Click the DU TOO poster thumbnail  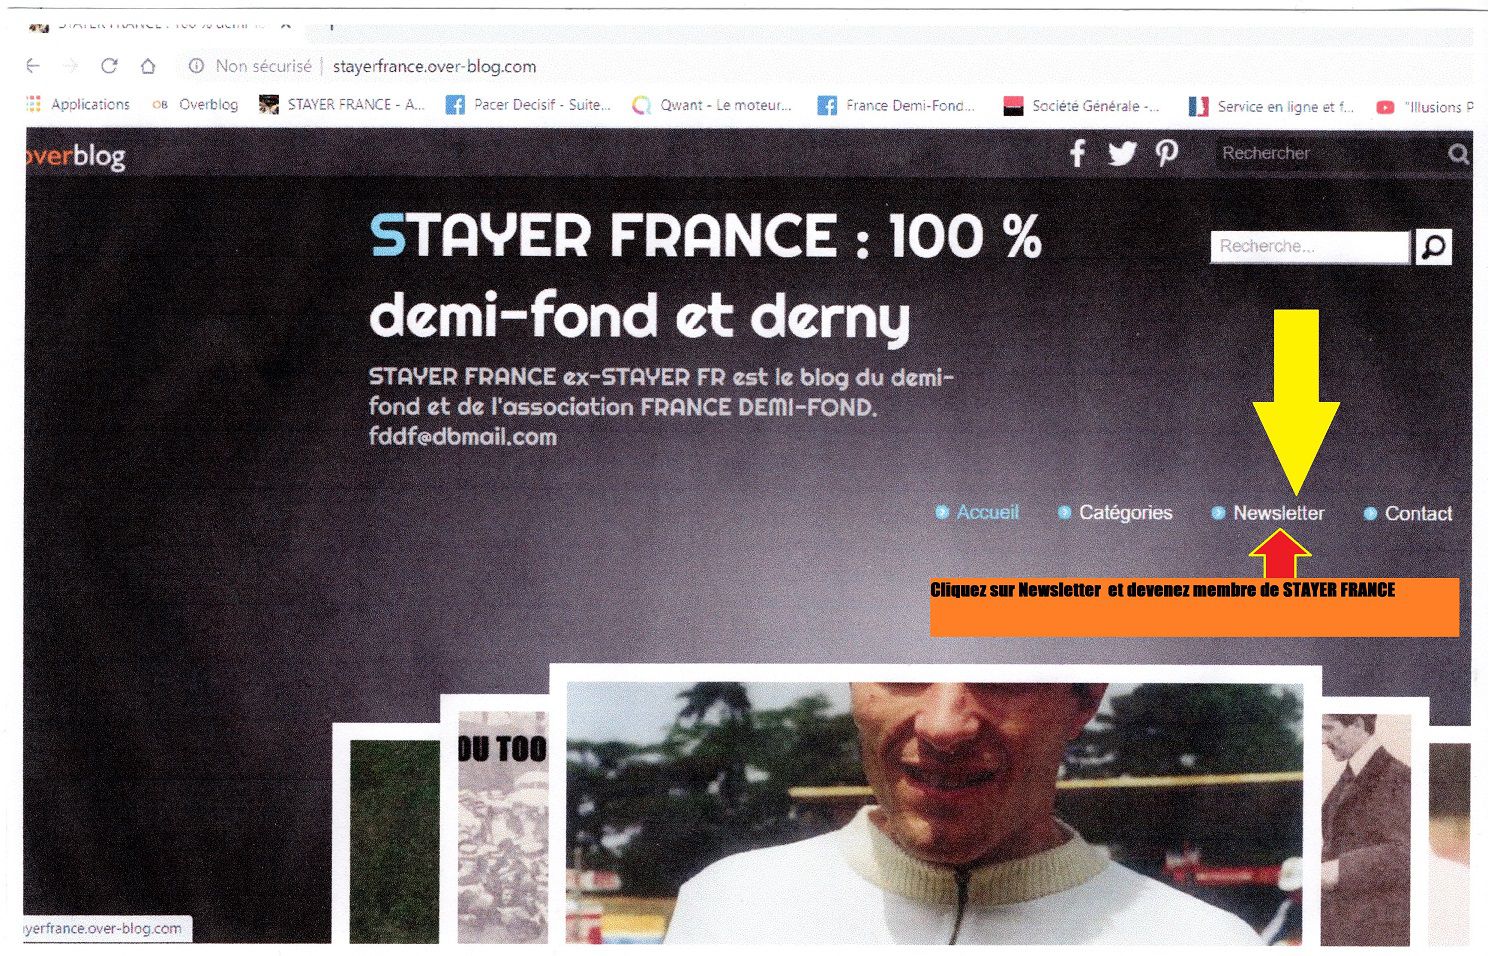[x=502, y=827]
